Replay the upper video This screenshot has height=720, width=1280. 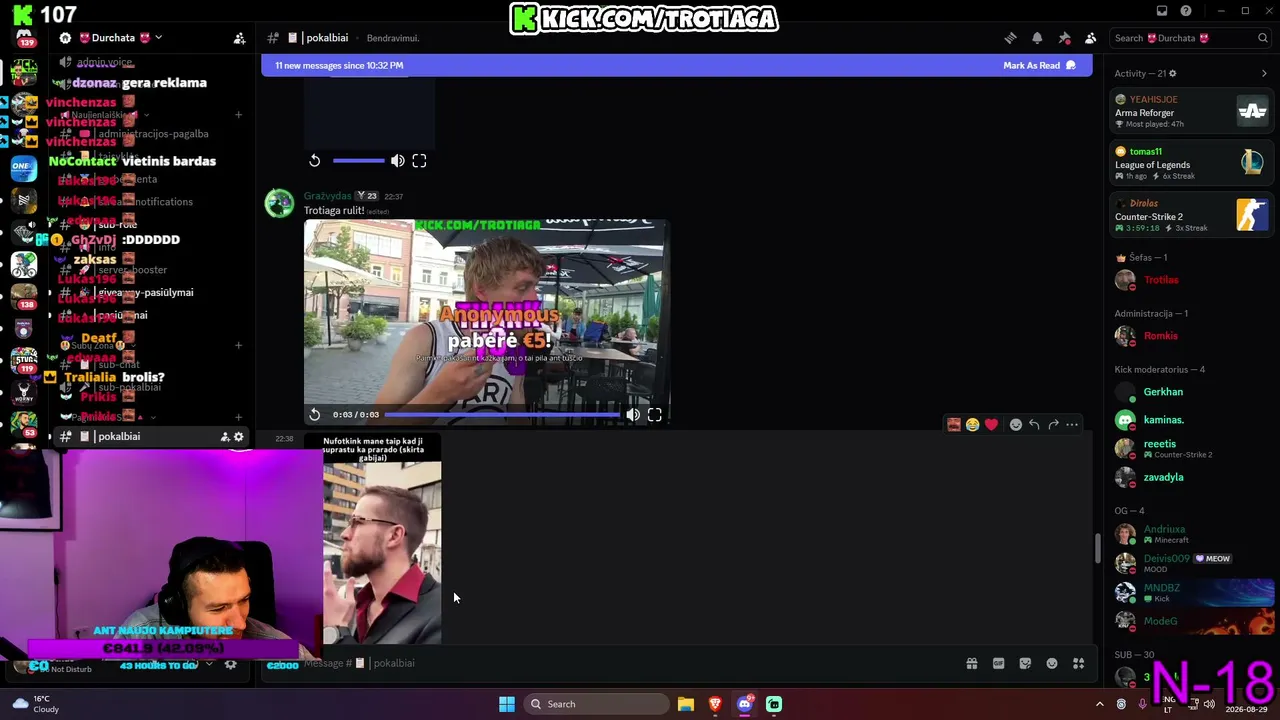point(314,161)
